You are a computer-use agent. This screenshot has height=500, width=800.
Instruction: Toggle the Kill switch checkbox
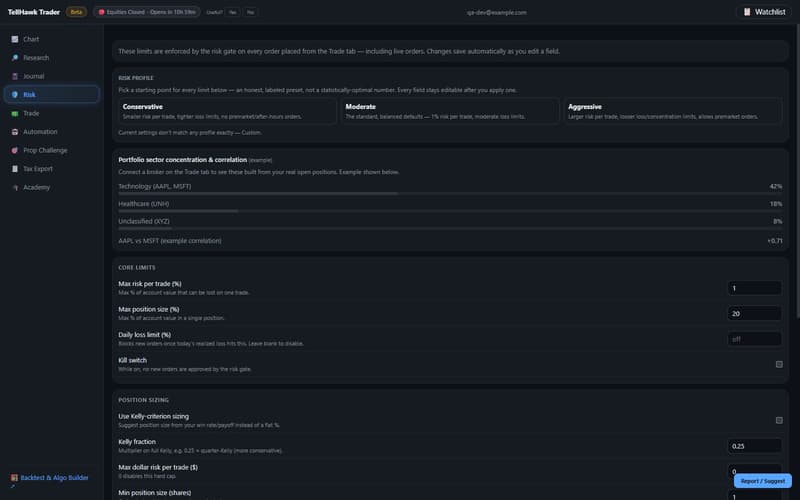779,364
